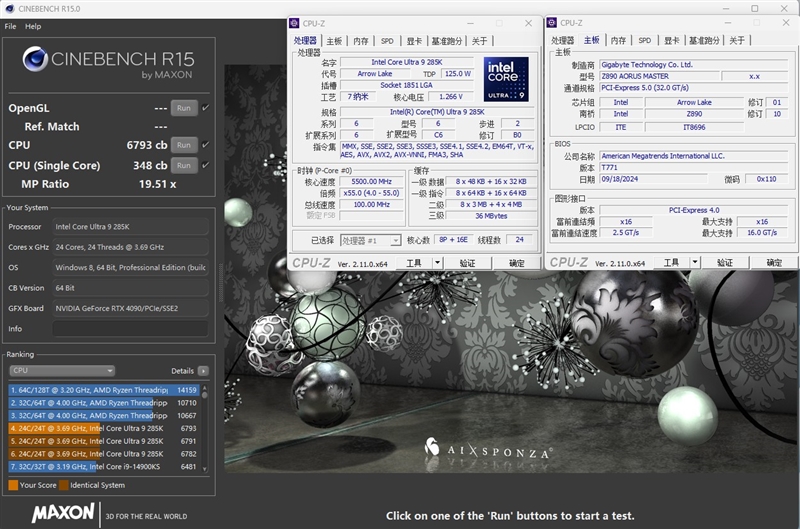
Task: Select ranking row 6 with score 6782
Action: [x=104, y=454]
